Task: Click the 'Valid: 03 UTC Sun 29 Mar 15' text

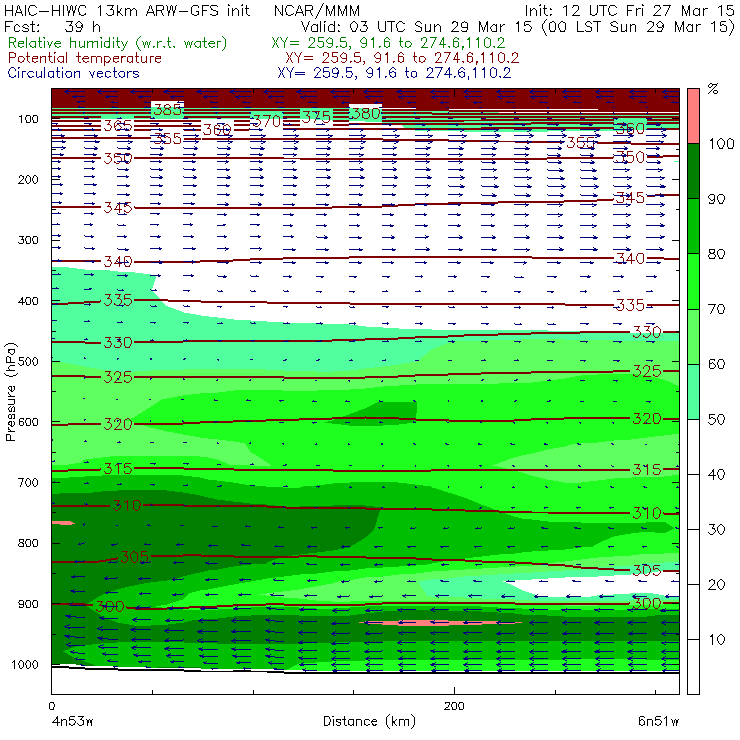Action: (x=417, y=26)
